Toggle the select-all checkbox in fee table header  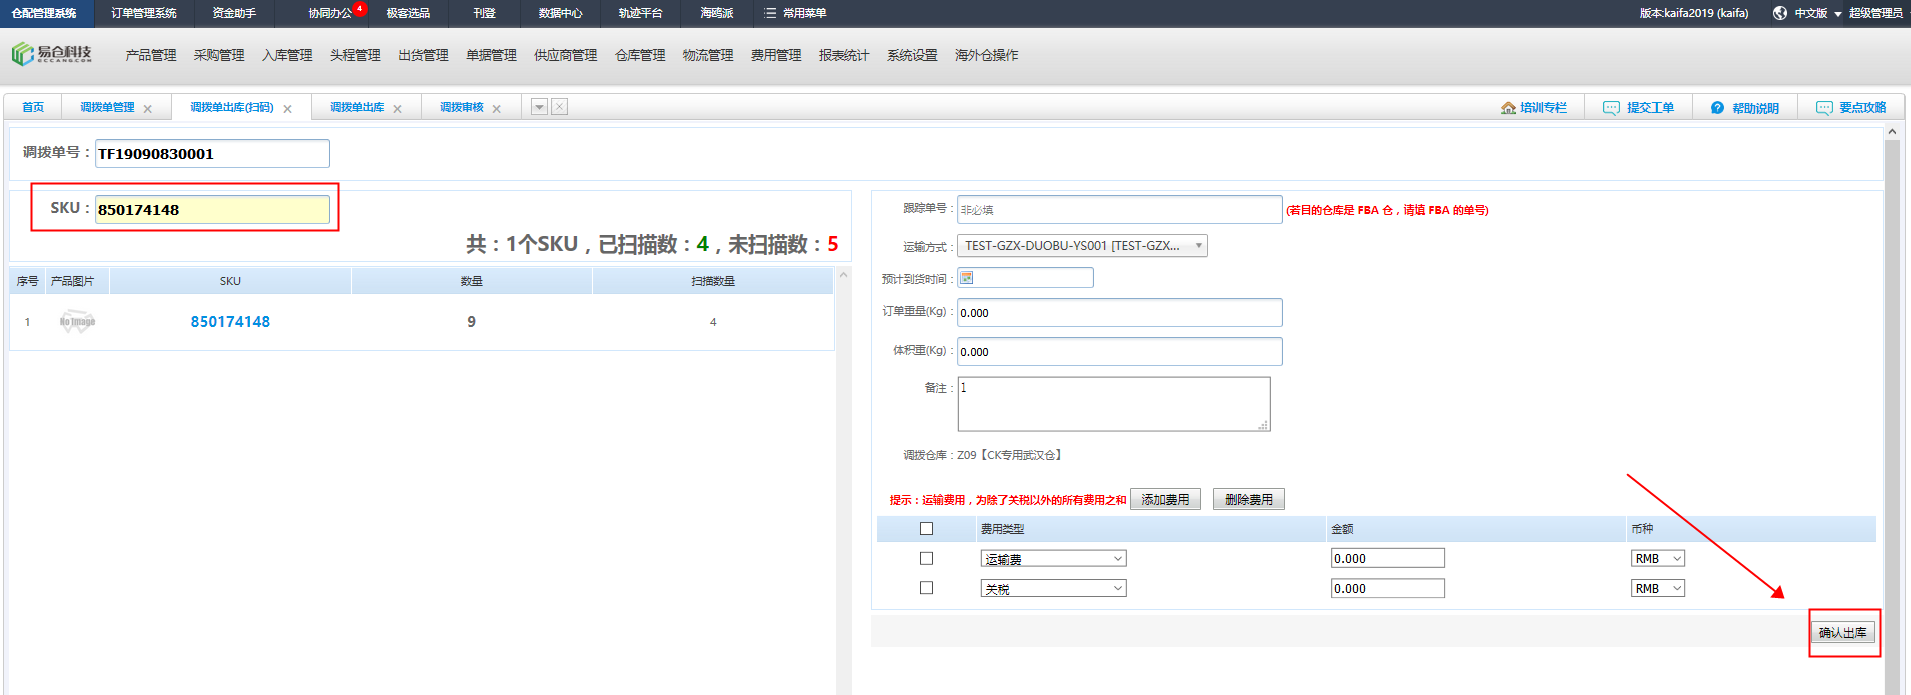(926, 529)
